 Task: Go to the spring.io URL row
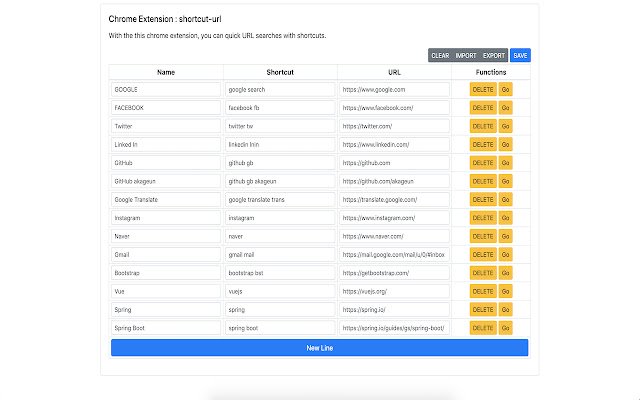tap(505, 310)
